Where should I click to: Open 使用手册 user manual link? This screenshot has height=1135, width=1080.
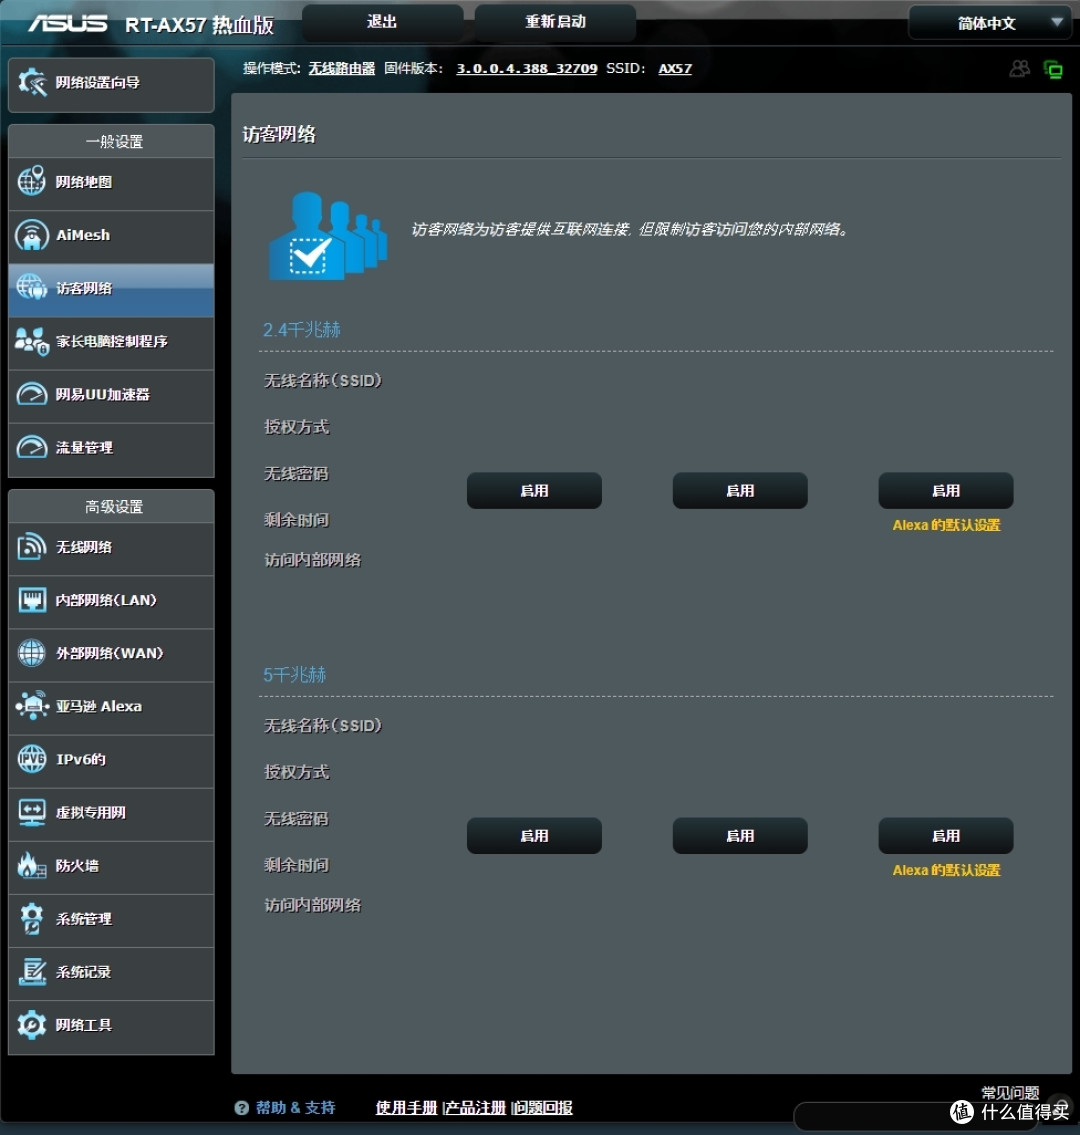(406, 1107)
